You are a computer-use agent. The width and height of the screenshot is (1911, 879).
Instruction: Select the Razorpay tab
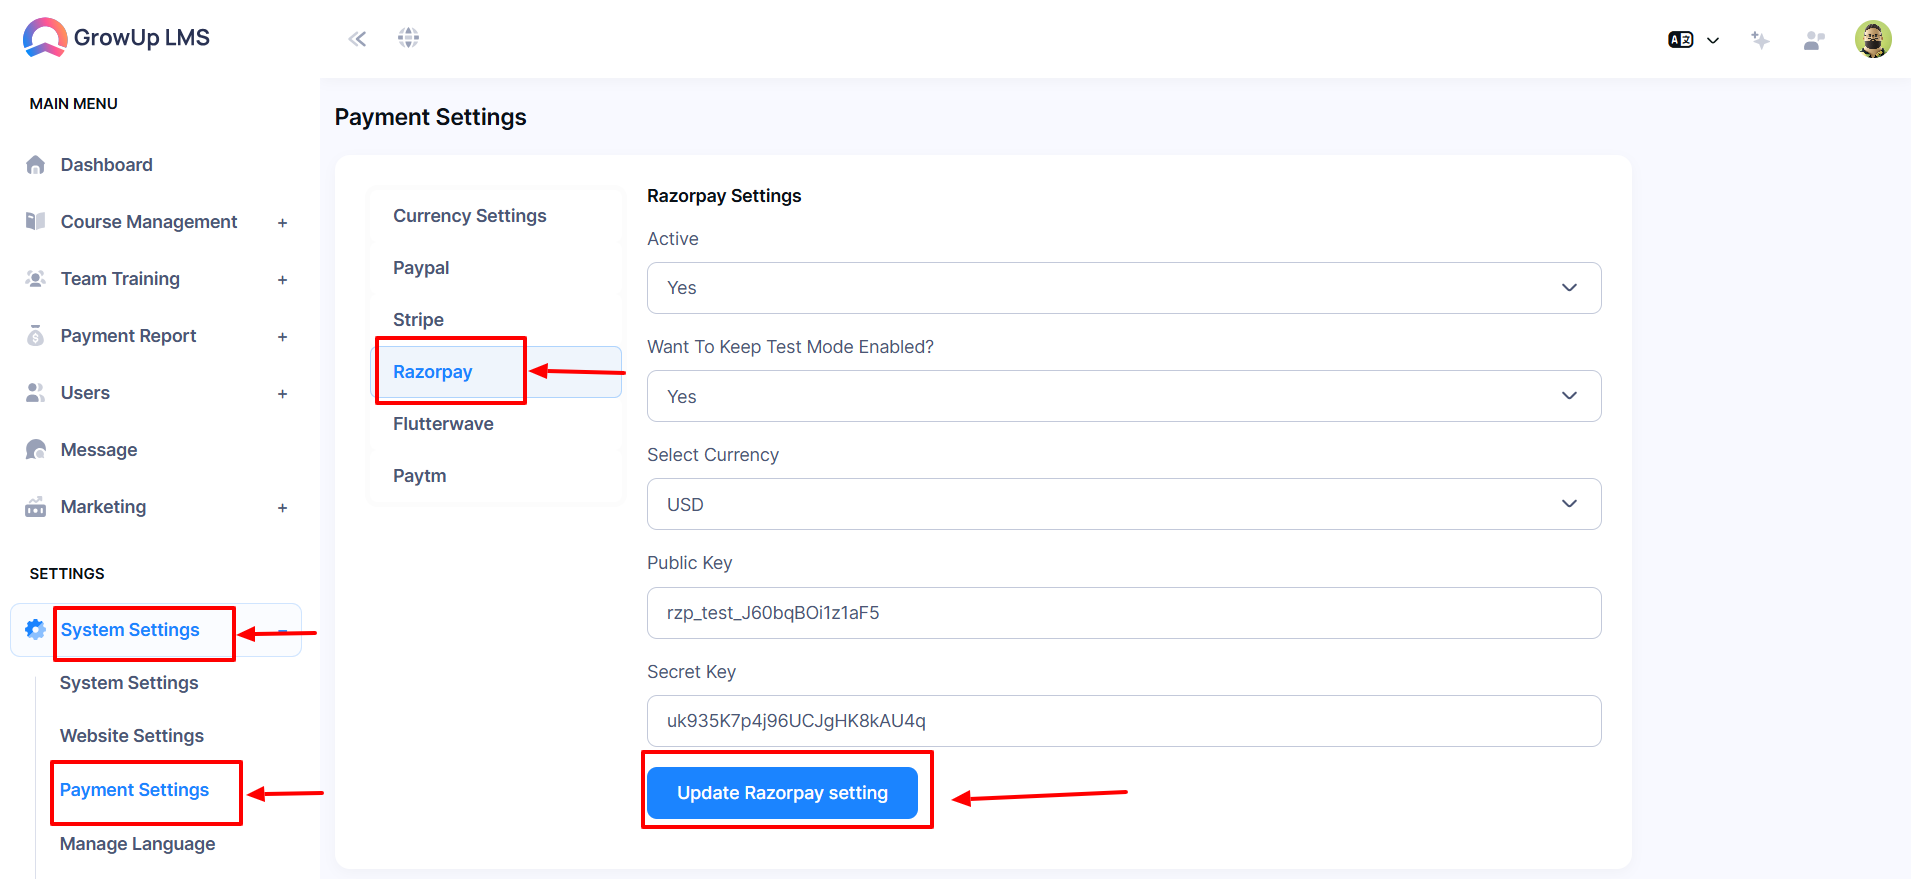point(495,372)
